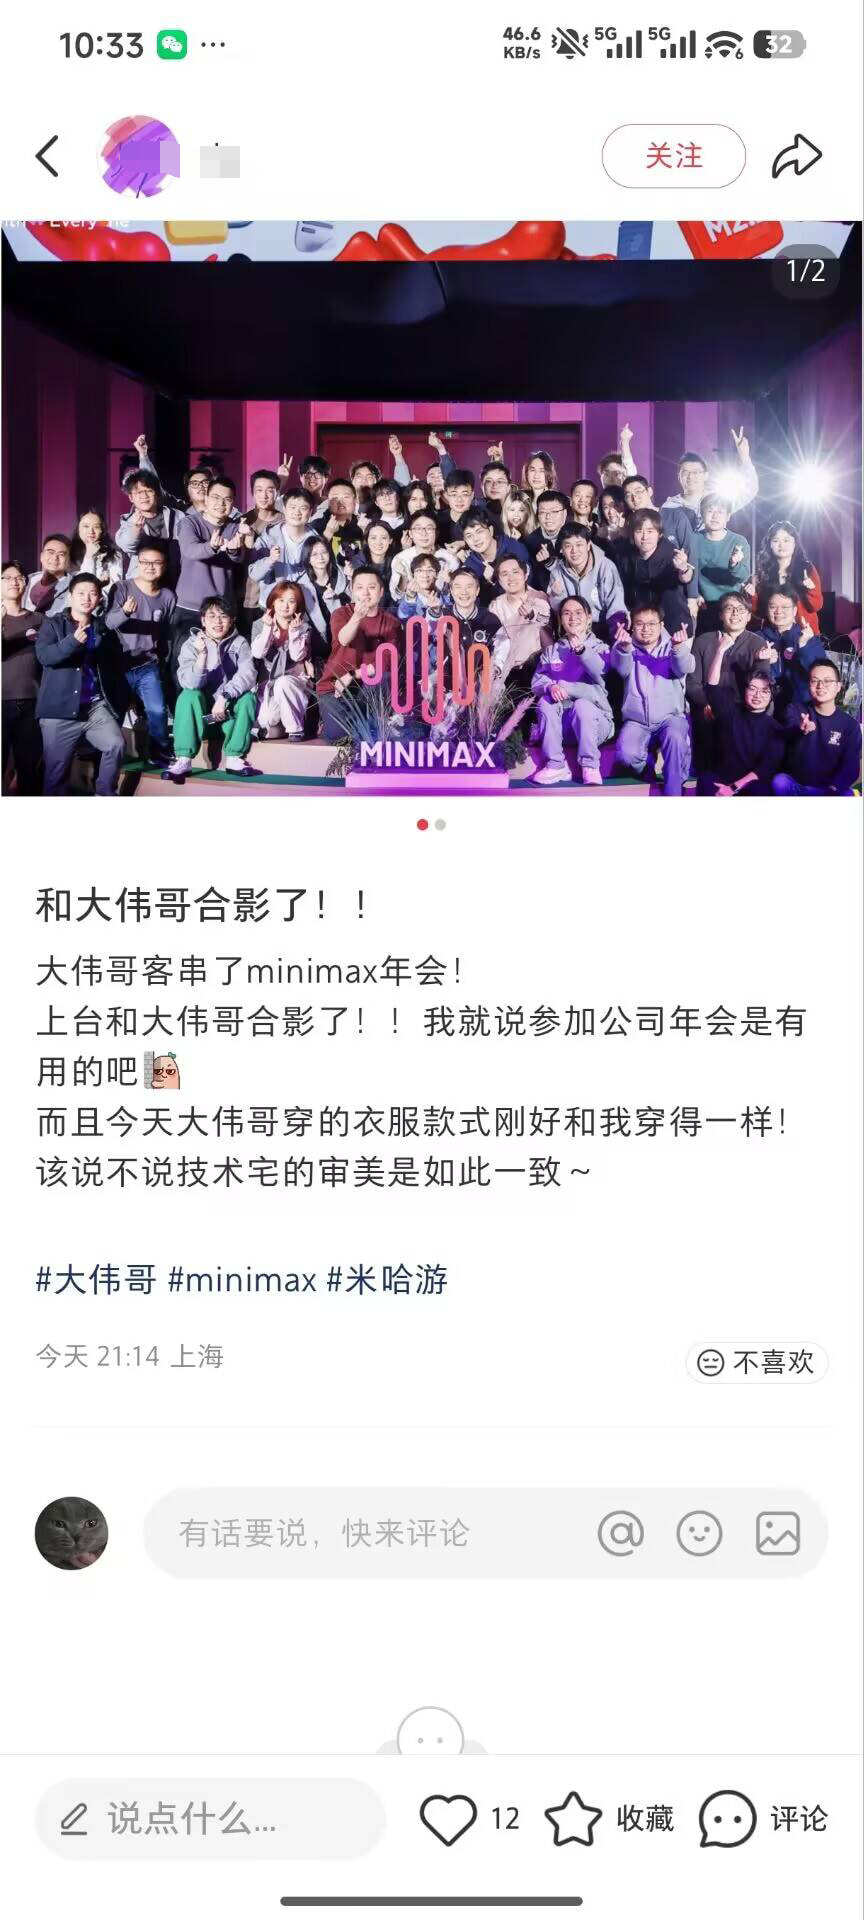
Task: Favorite the post via star 收藏
Action: tap(609, 1819)
